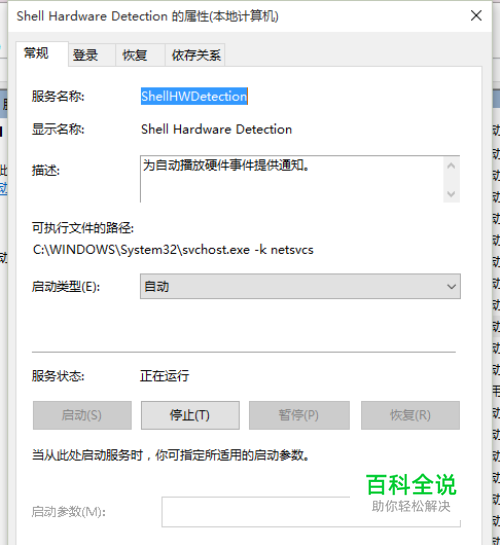The image size is (500, 545).
Task: Click the 服务名称 label
Action: [58, 96]
